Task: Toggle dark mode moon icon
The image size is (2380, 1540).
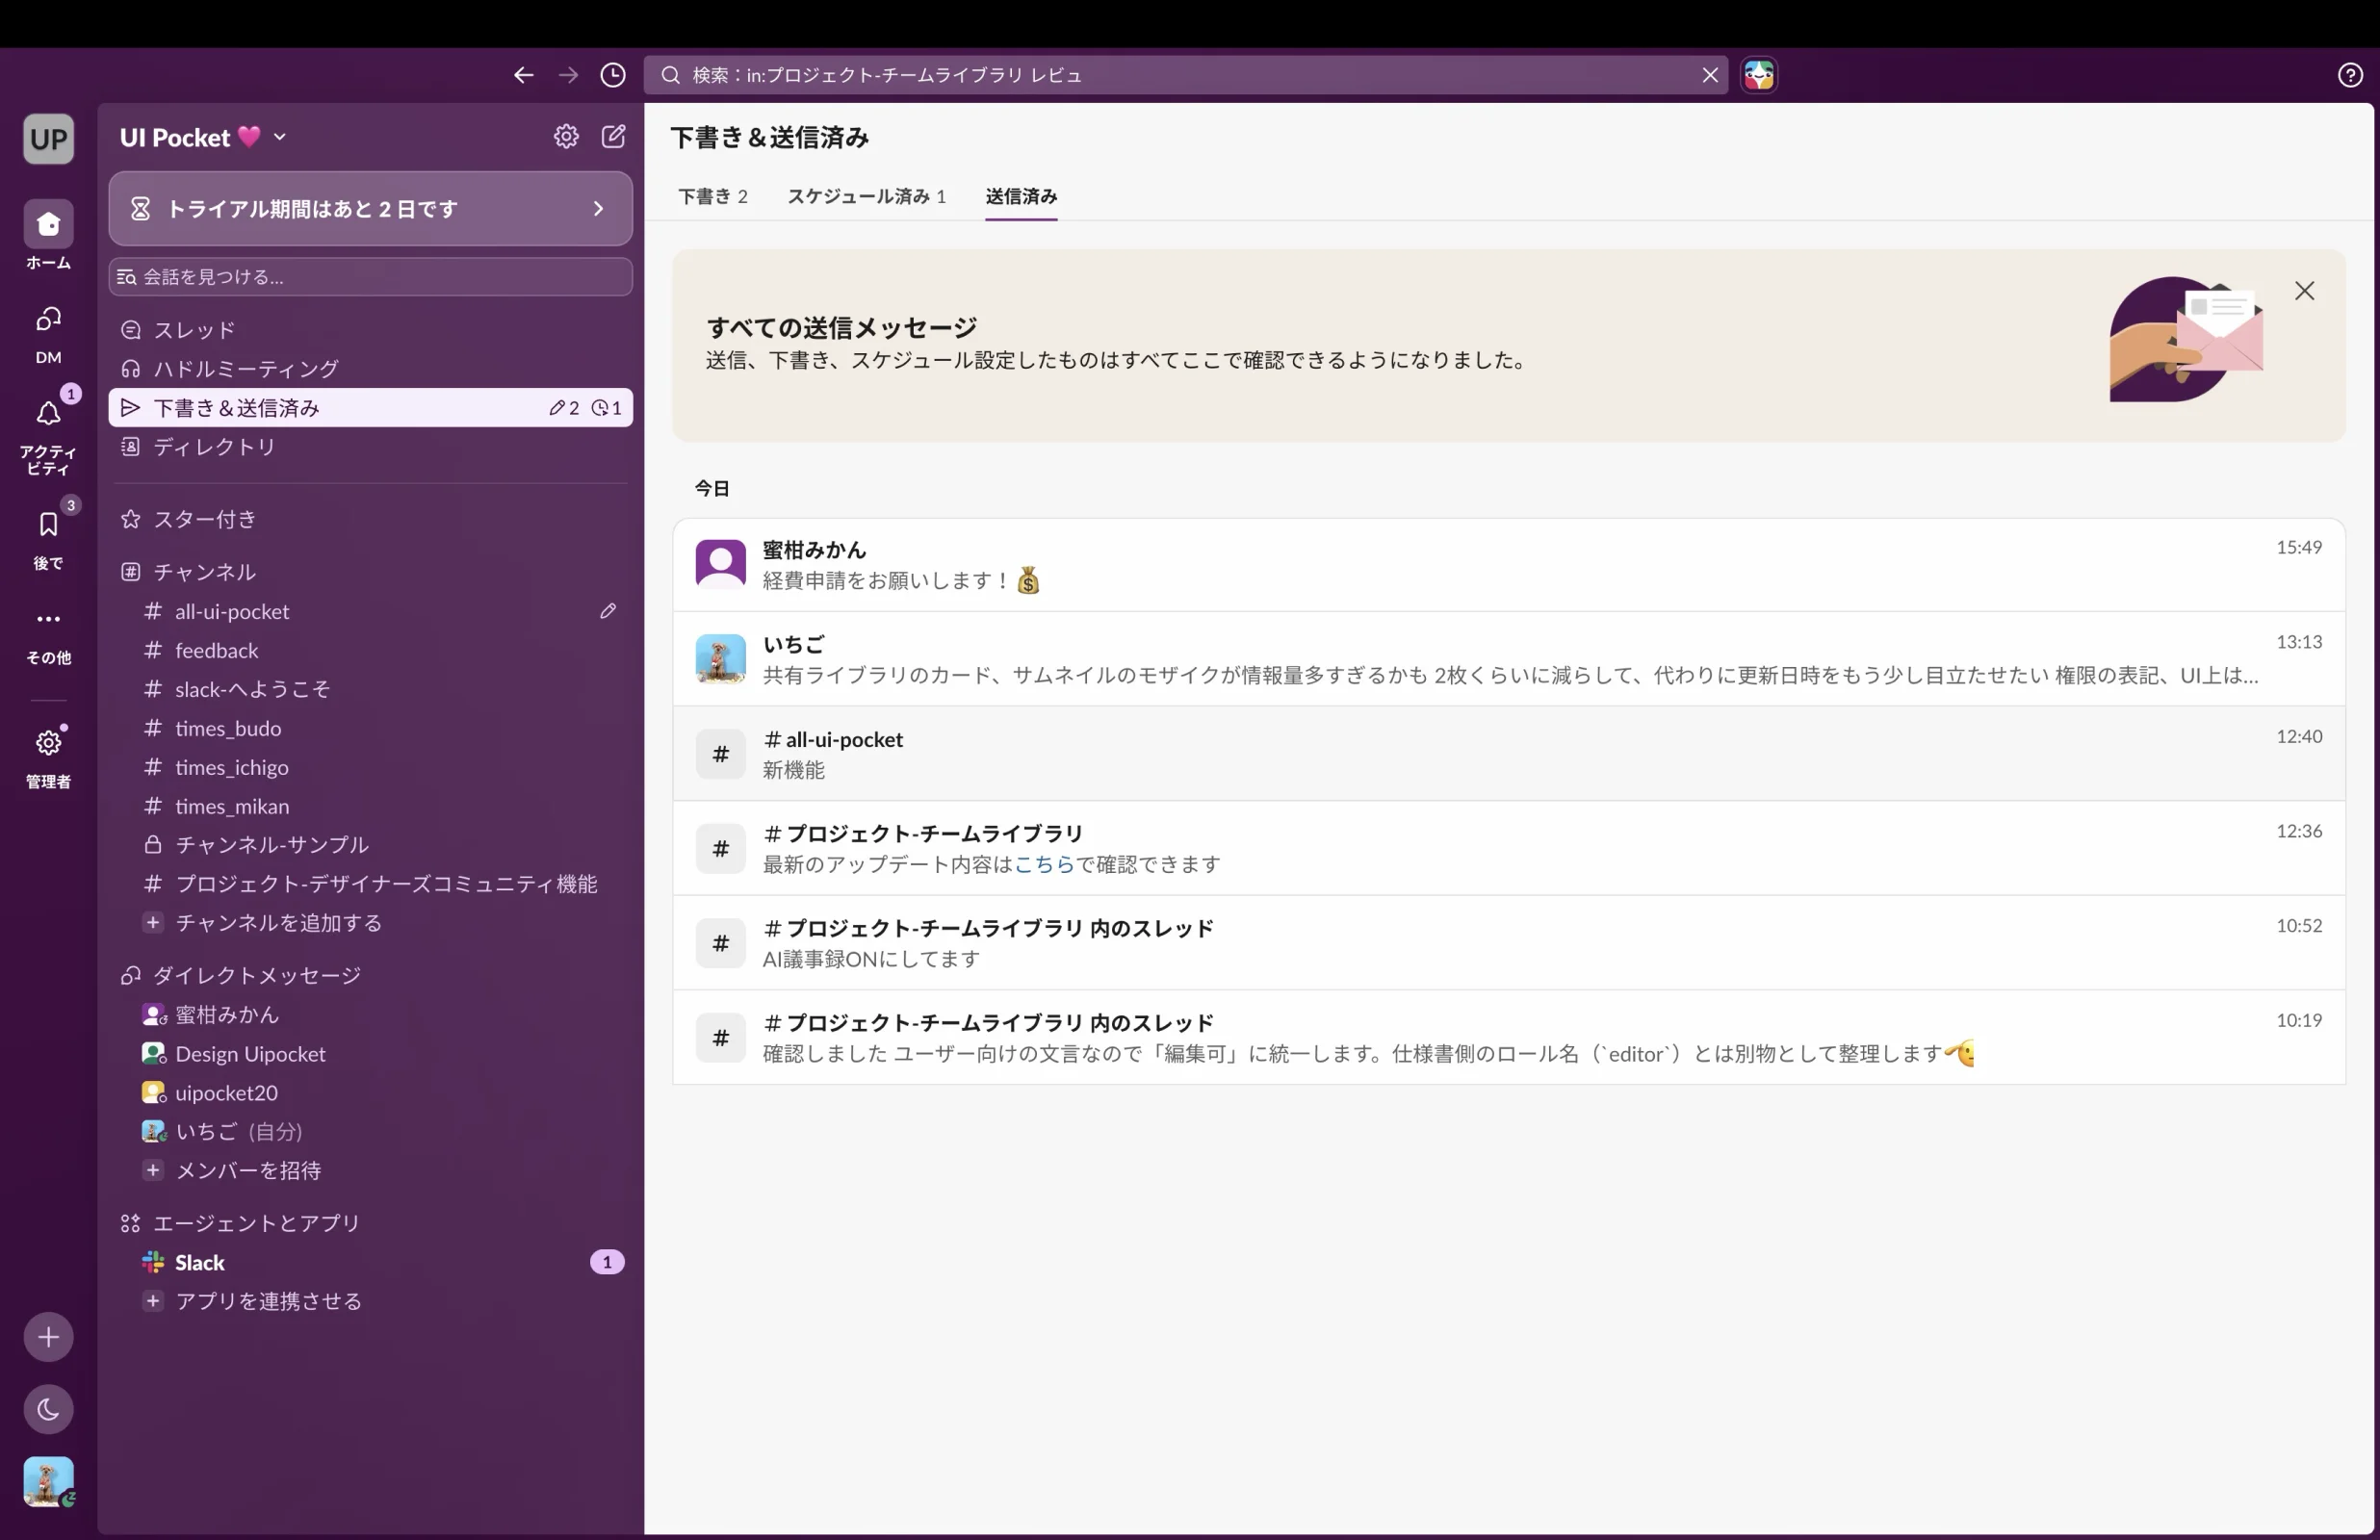Action: pyautogui.click(x=48, y=1409)
